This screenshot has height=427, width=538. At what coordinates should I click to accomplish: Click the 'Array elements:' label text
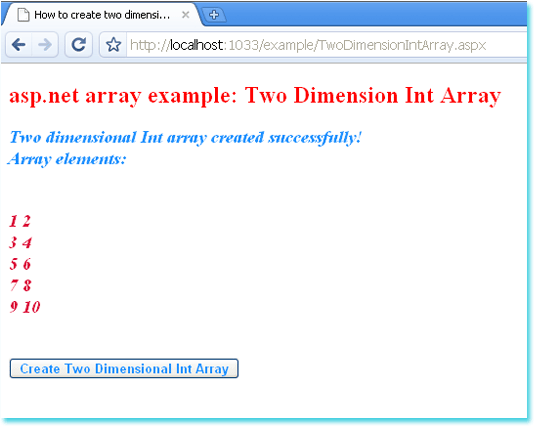(67, 159)
